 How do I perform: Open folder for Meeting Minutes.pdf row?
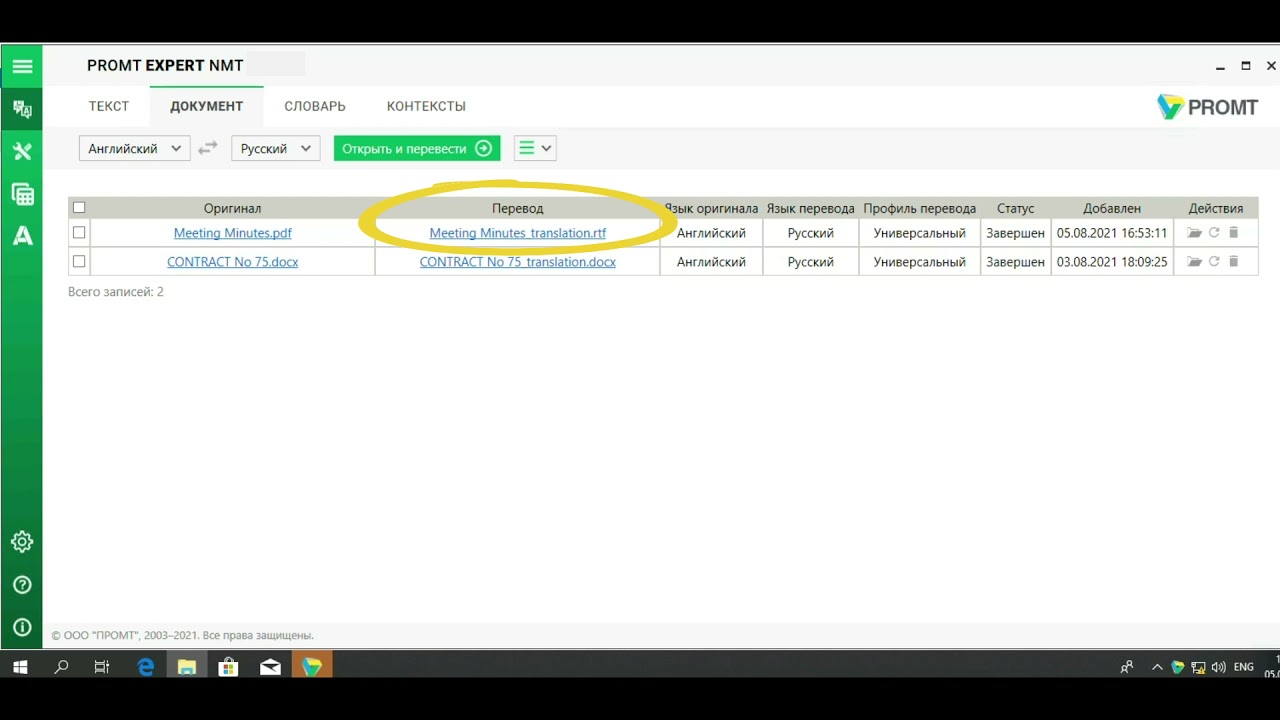pyautogui.click(x=1194, y=233)
